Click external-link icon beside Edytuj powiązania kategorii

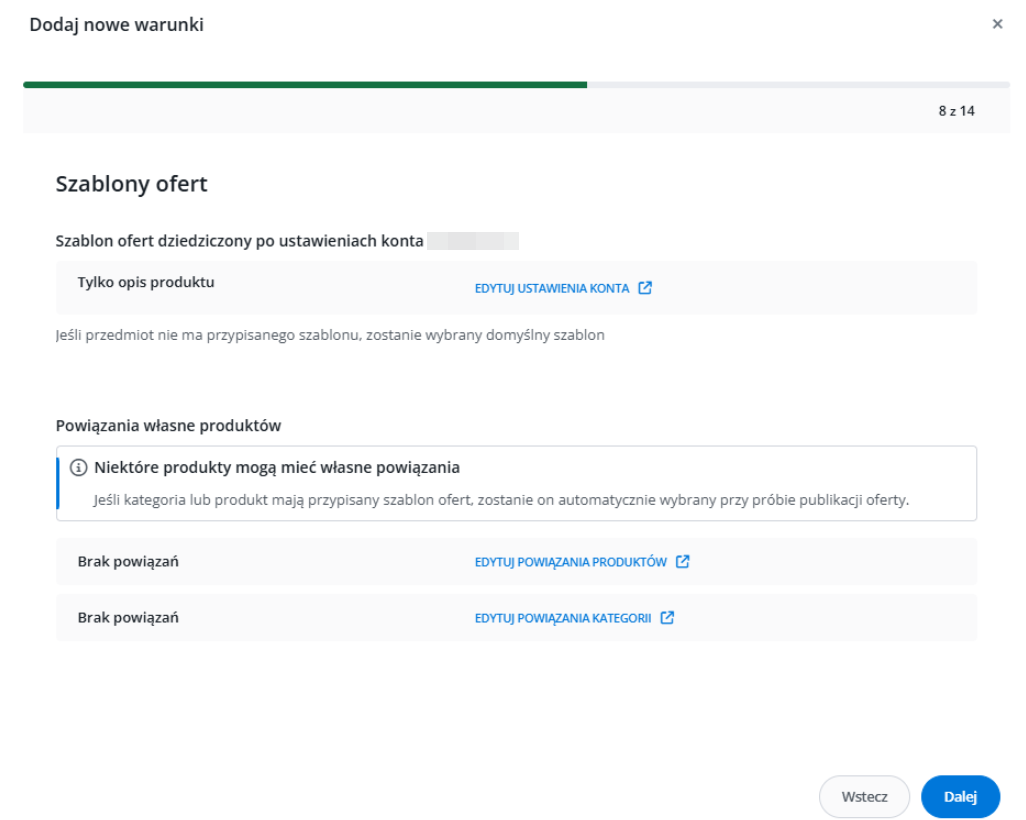pyautogui.click(x=667, y=618)
